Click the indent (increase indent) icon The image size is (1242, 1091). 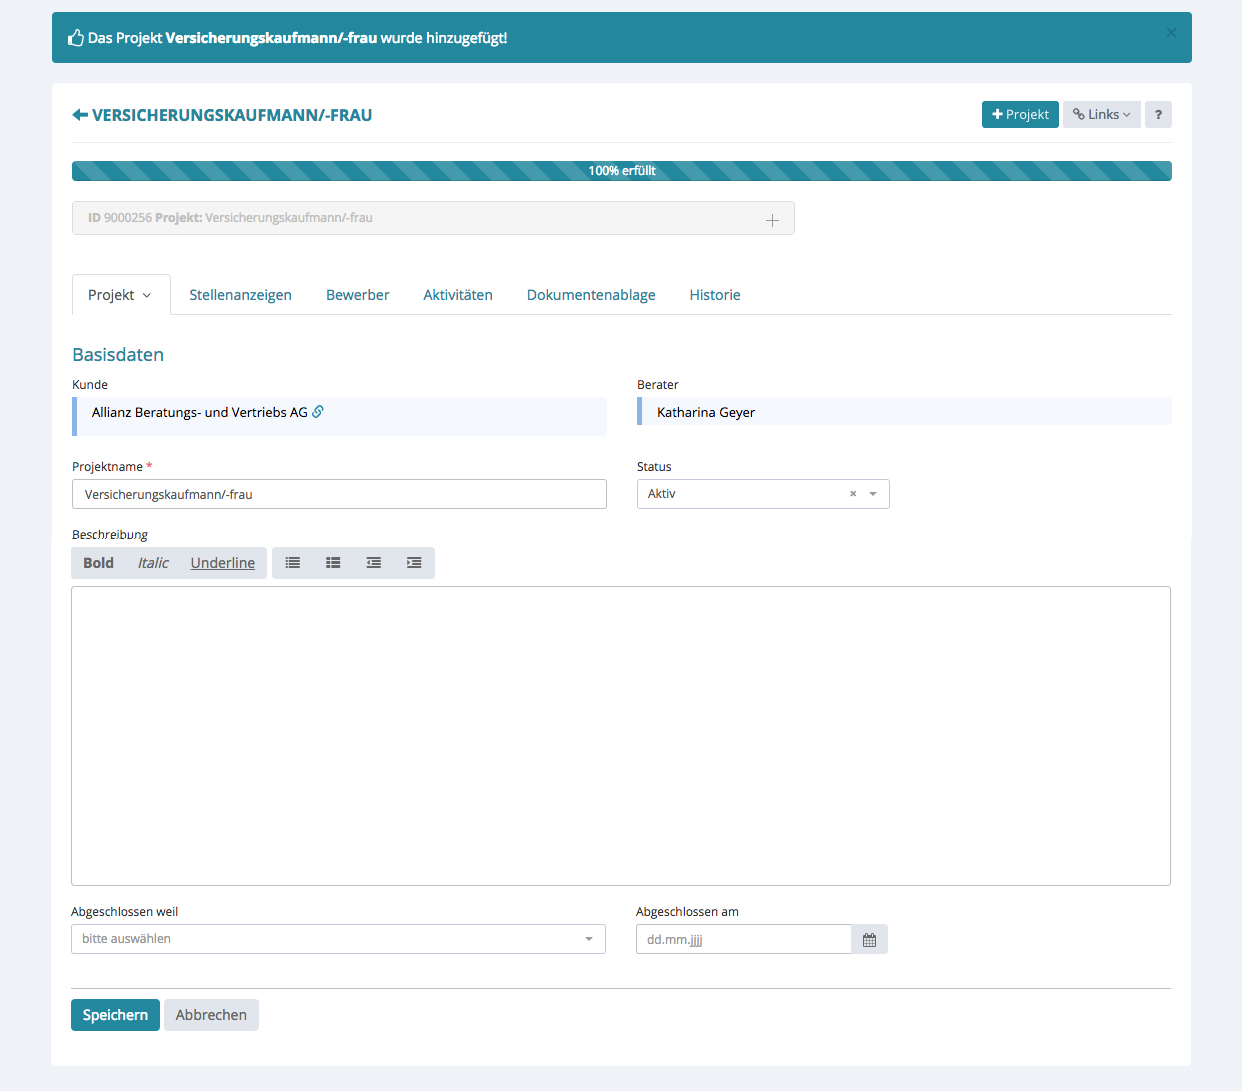pos(414,563)
